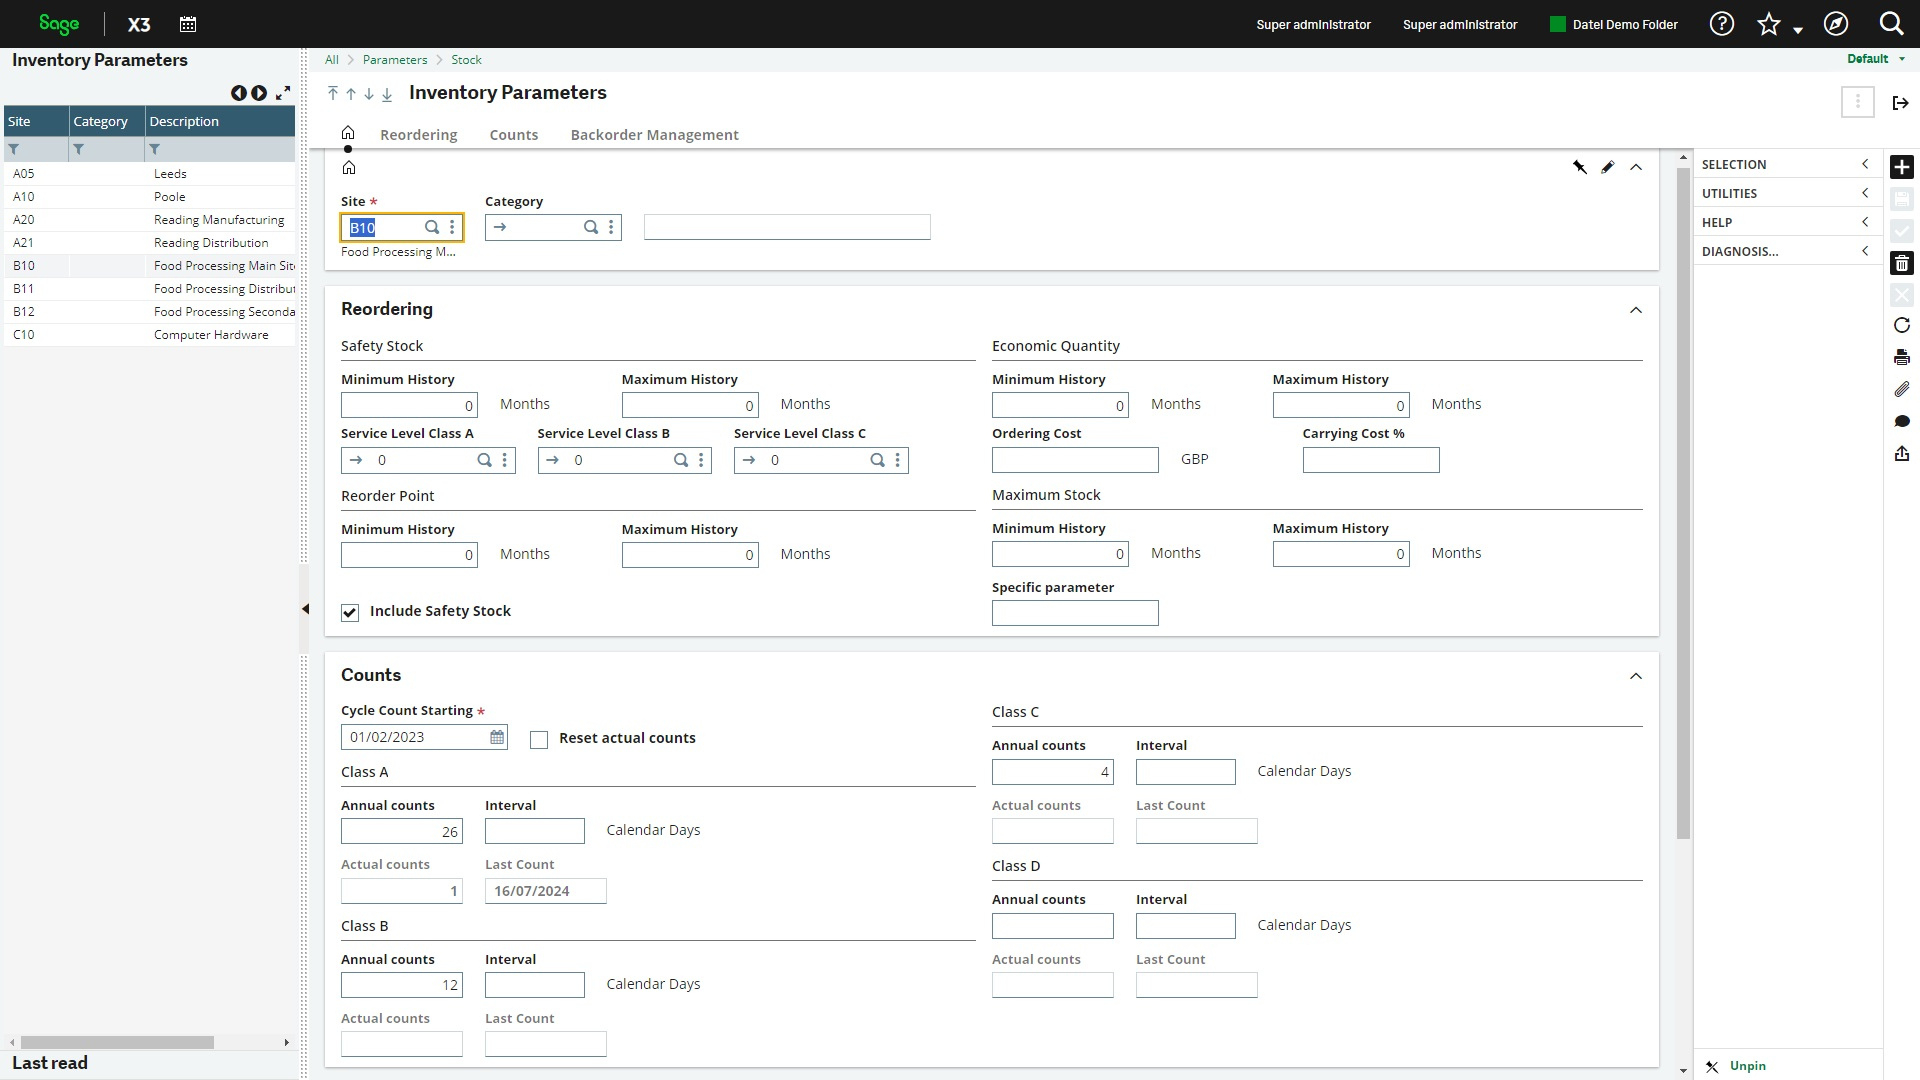Open the calendar icon in top bar
The height and width of the screenshot is (1080, 1920).
click(x=187, y=24)
